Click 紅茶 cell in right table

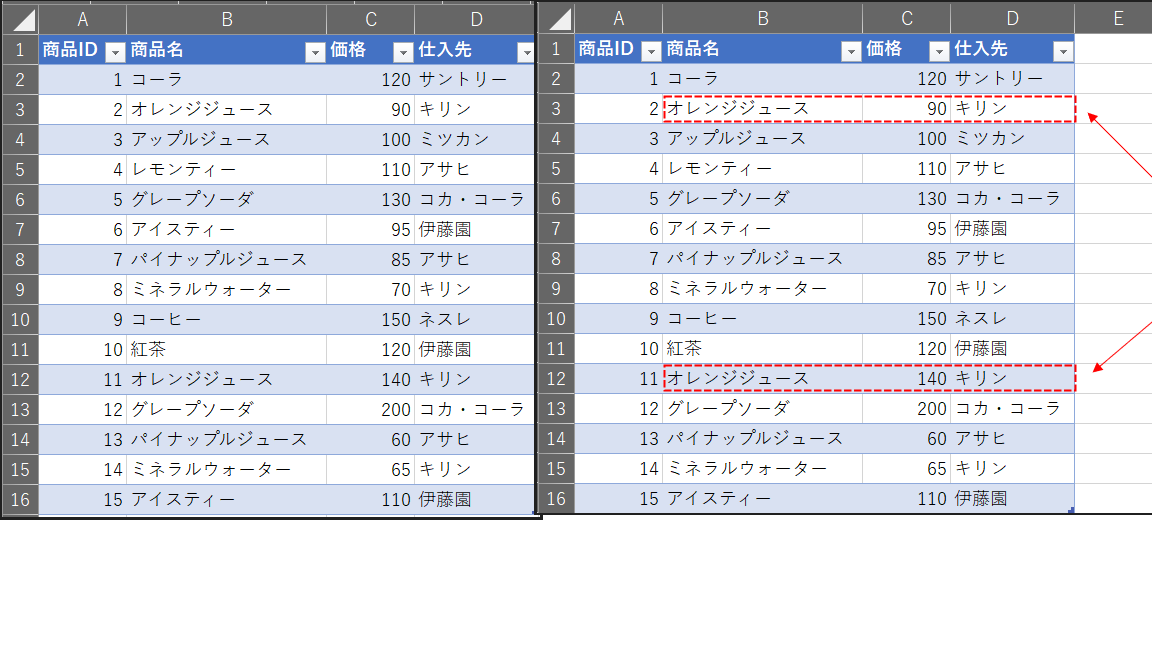click(x=763, y=348)
